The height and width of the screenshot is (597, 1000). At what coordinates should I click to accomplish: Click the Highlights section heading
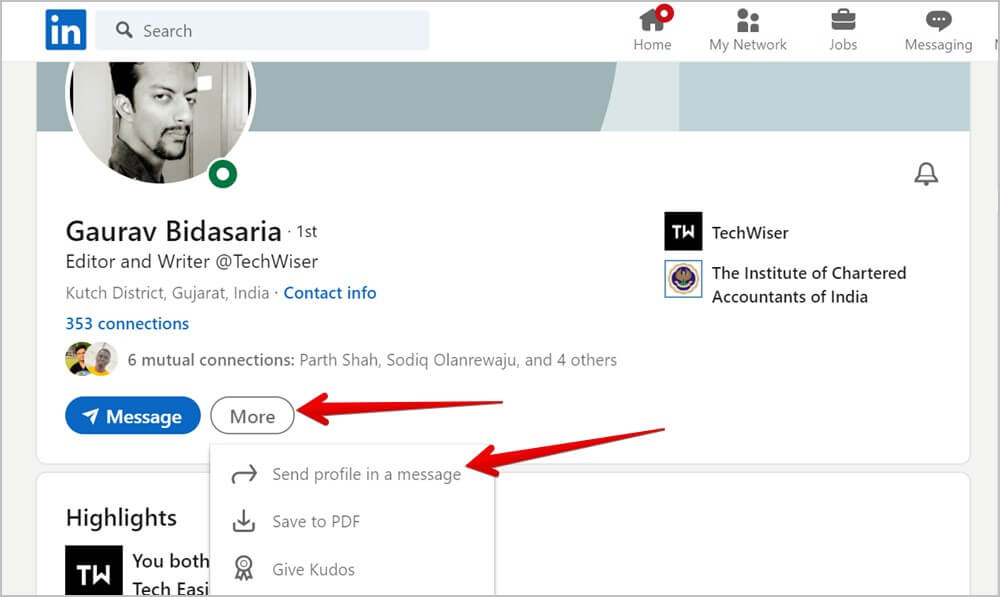click(x=121, y=518)
